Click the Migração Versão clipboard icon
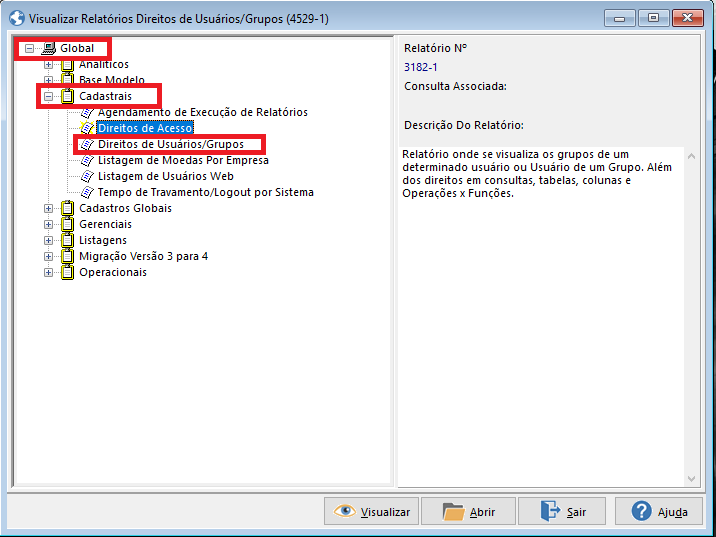The width and height of the screenshot is (716, 537). pyautogui.click(x=68, y=256)
